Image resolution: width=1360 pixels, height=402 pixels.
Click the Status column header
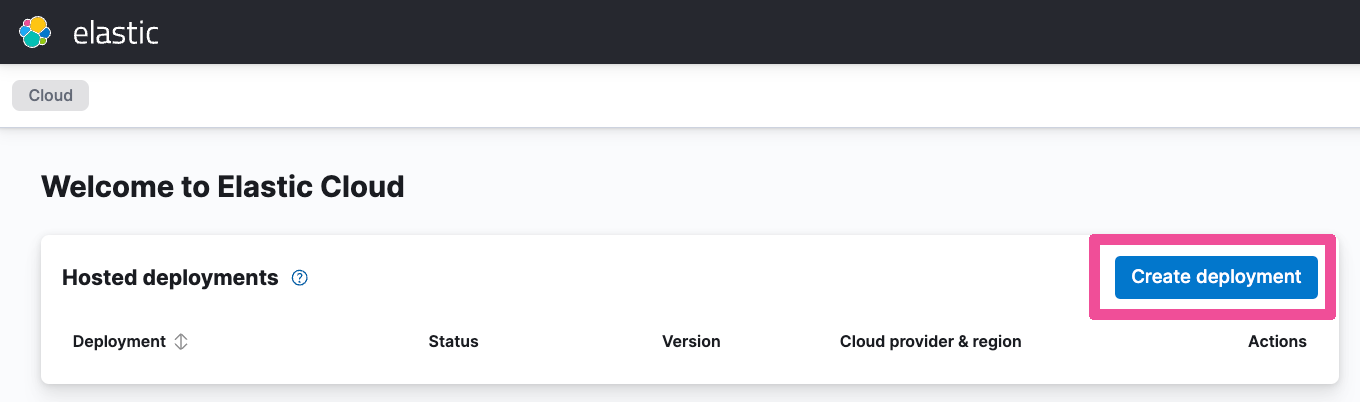pos(453,341)
